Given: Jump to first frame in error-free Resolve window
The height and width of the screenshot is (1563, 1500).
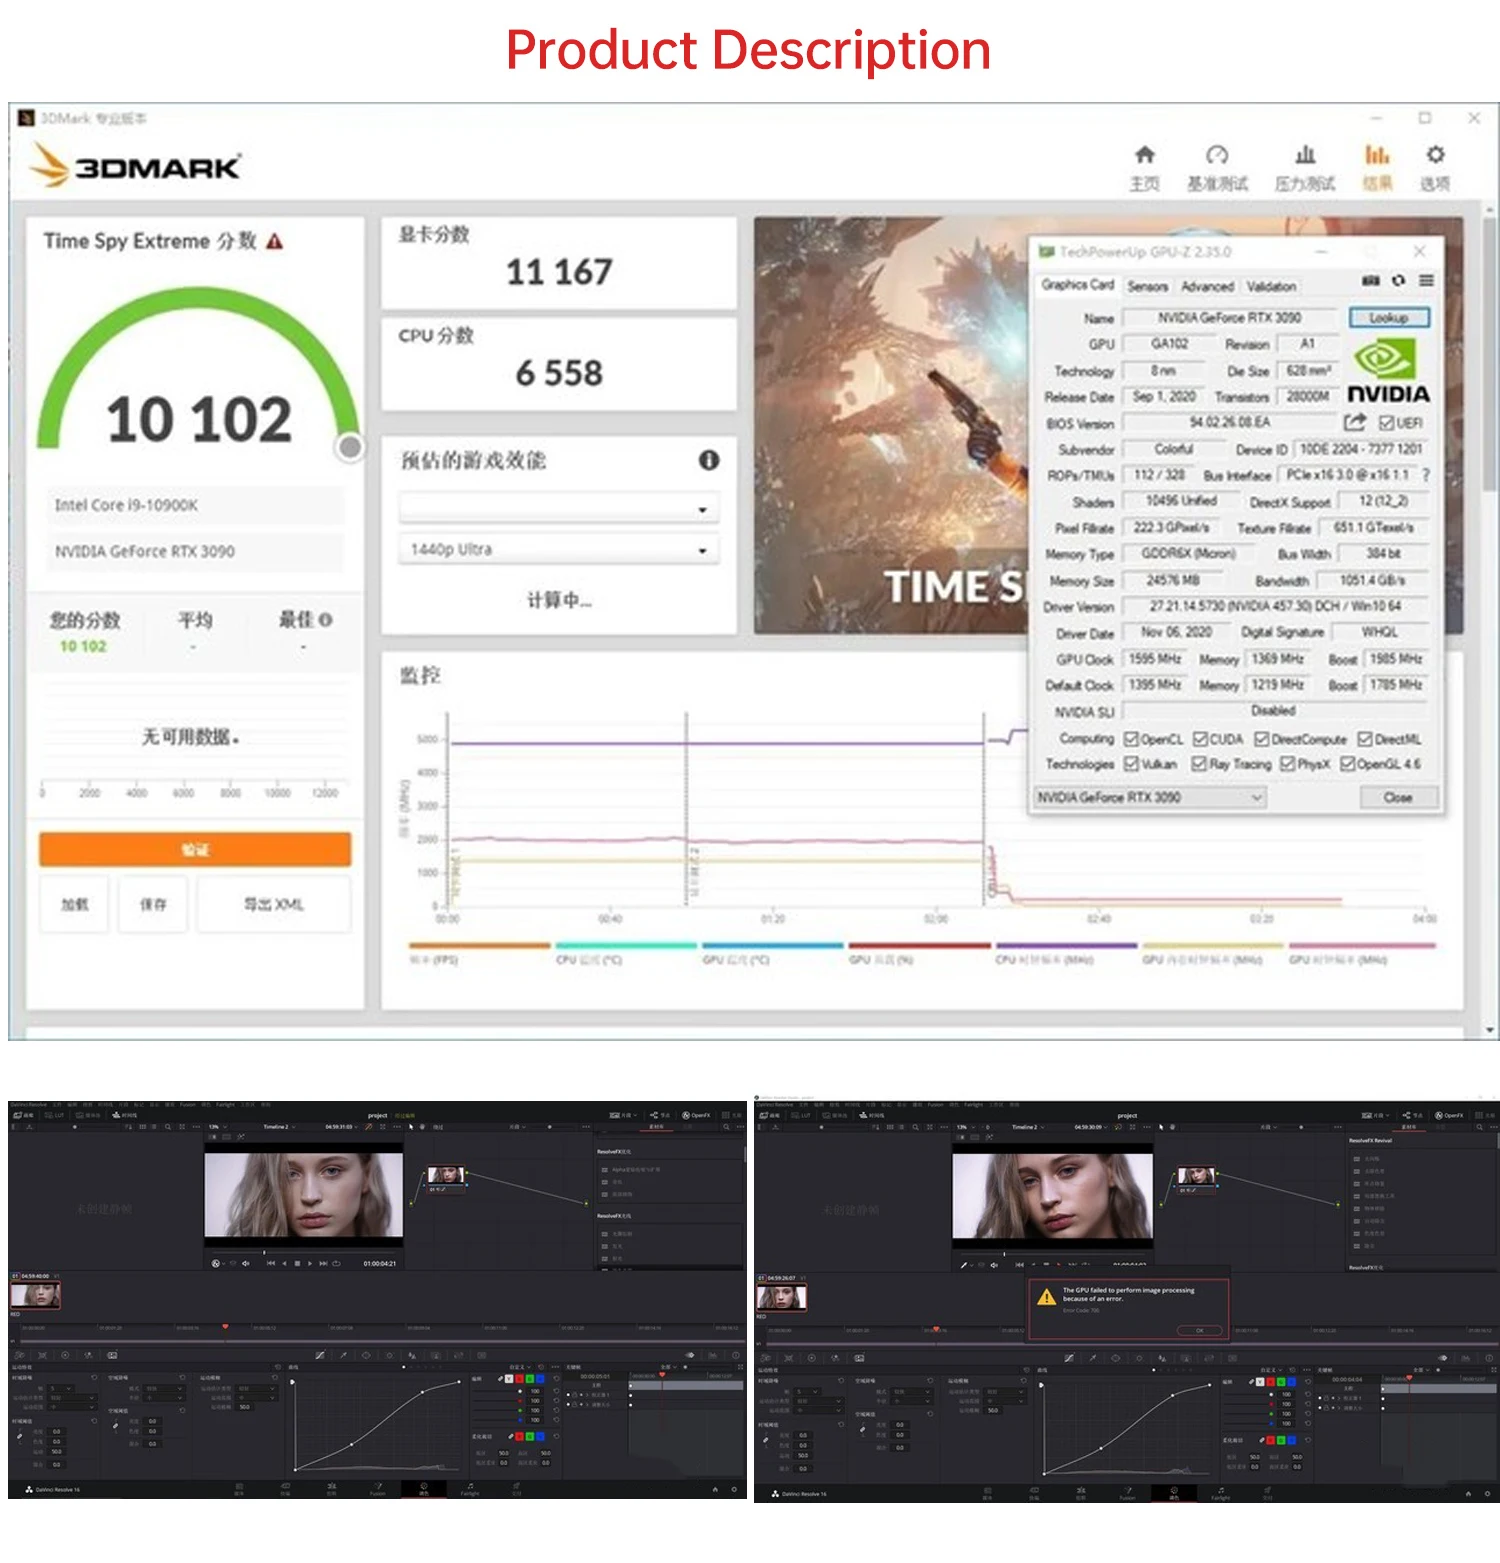Looking at the screenshot, I should pyautogui.click(x=270, y=1264).
